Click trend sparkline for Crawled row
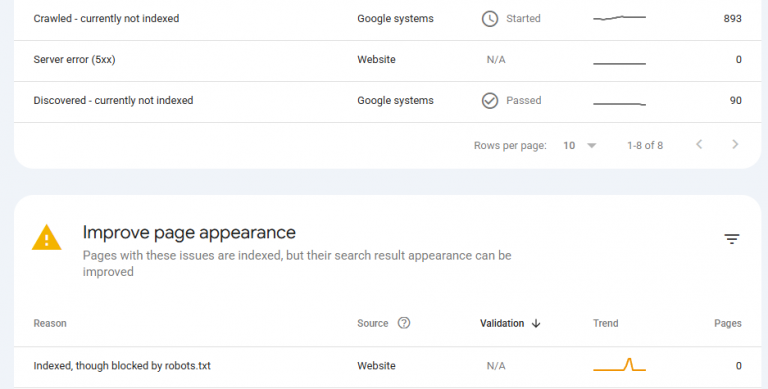The width and height of the screenshot is (768, 389). point(619,18)
